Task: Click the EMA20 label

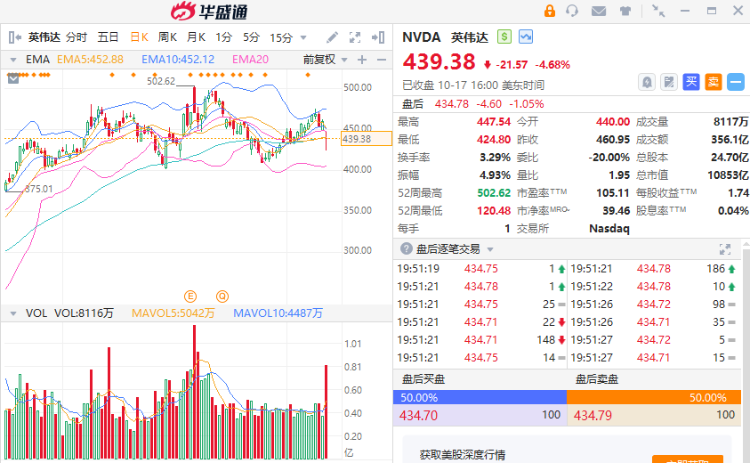Action: pos(250,60)
